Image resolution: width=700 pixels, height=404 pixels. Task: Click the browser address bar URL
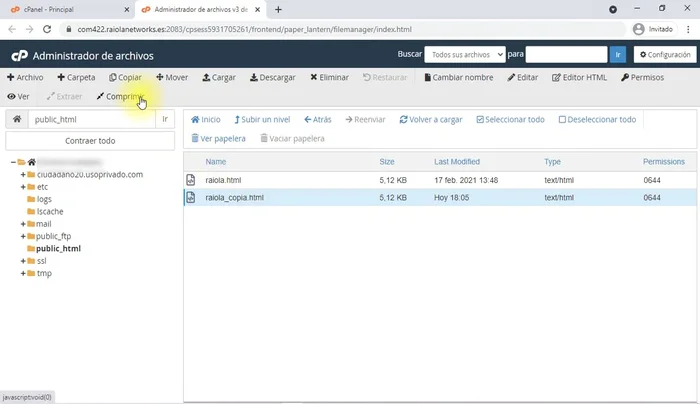click(244, 29)
